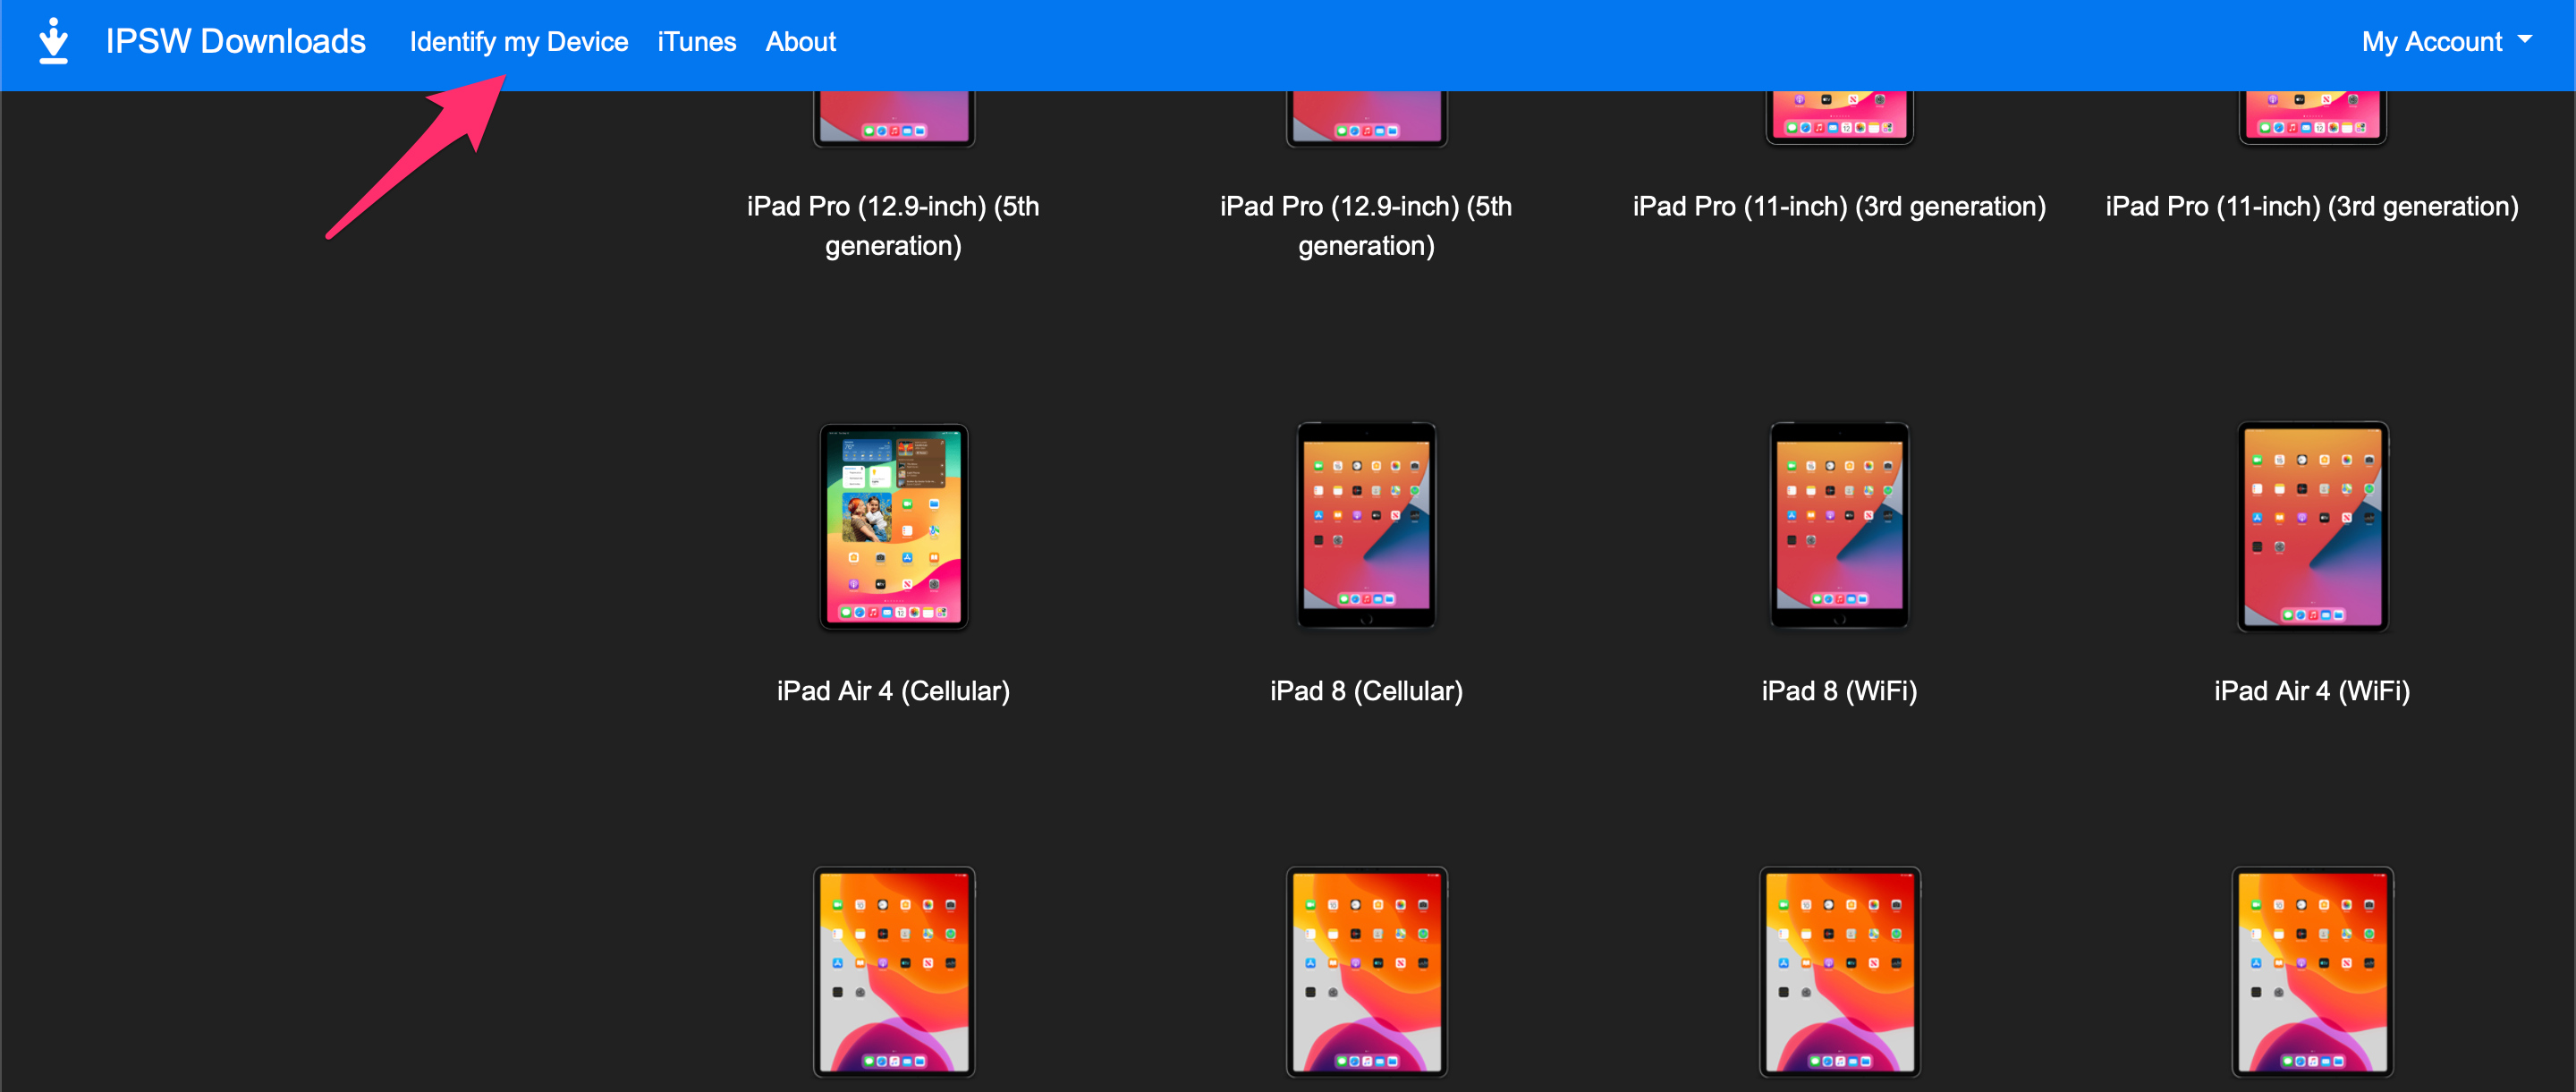Open last iPad Pro (11-inch) (3rd generation) label
The width and height of the screenshot is (2576, 1092).
pos(2312,206)
